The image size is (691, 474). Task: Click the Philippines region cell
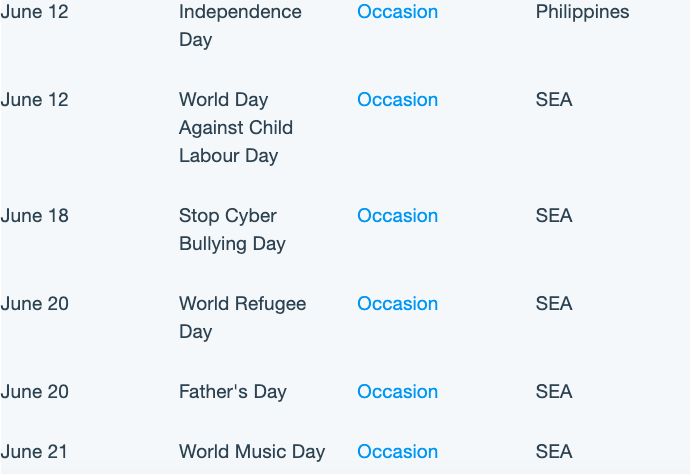point(582,12)
